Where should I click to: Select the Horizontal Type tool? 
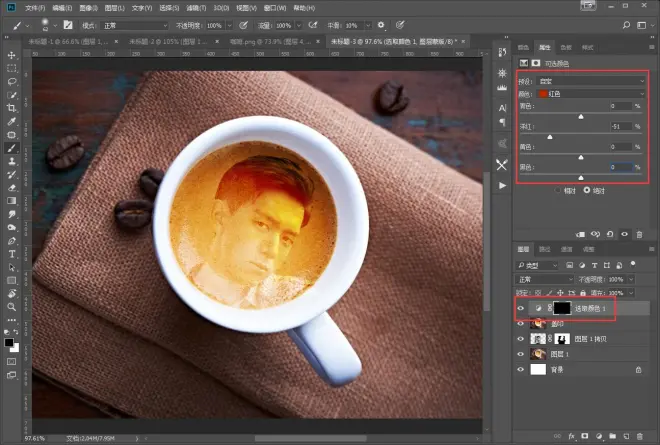(x=11, y=254)
